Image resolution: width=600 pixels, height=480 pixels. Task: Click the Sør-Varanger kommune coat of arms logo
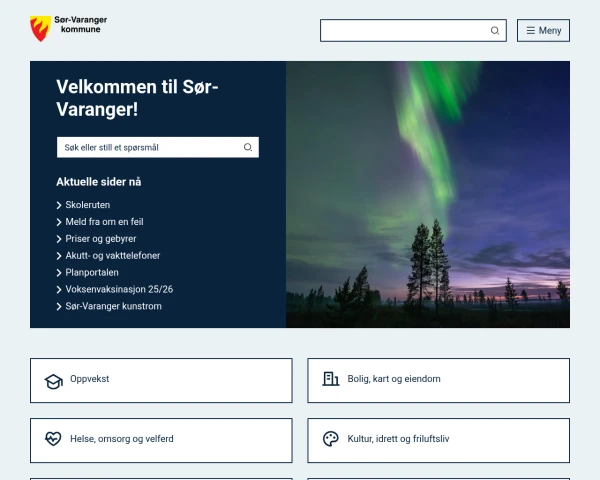coord(40,29)
